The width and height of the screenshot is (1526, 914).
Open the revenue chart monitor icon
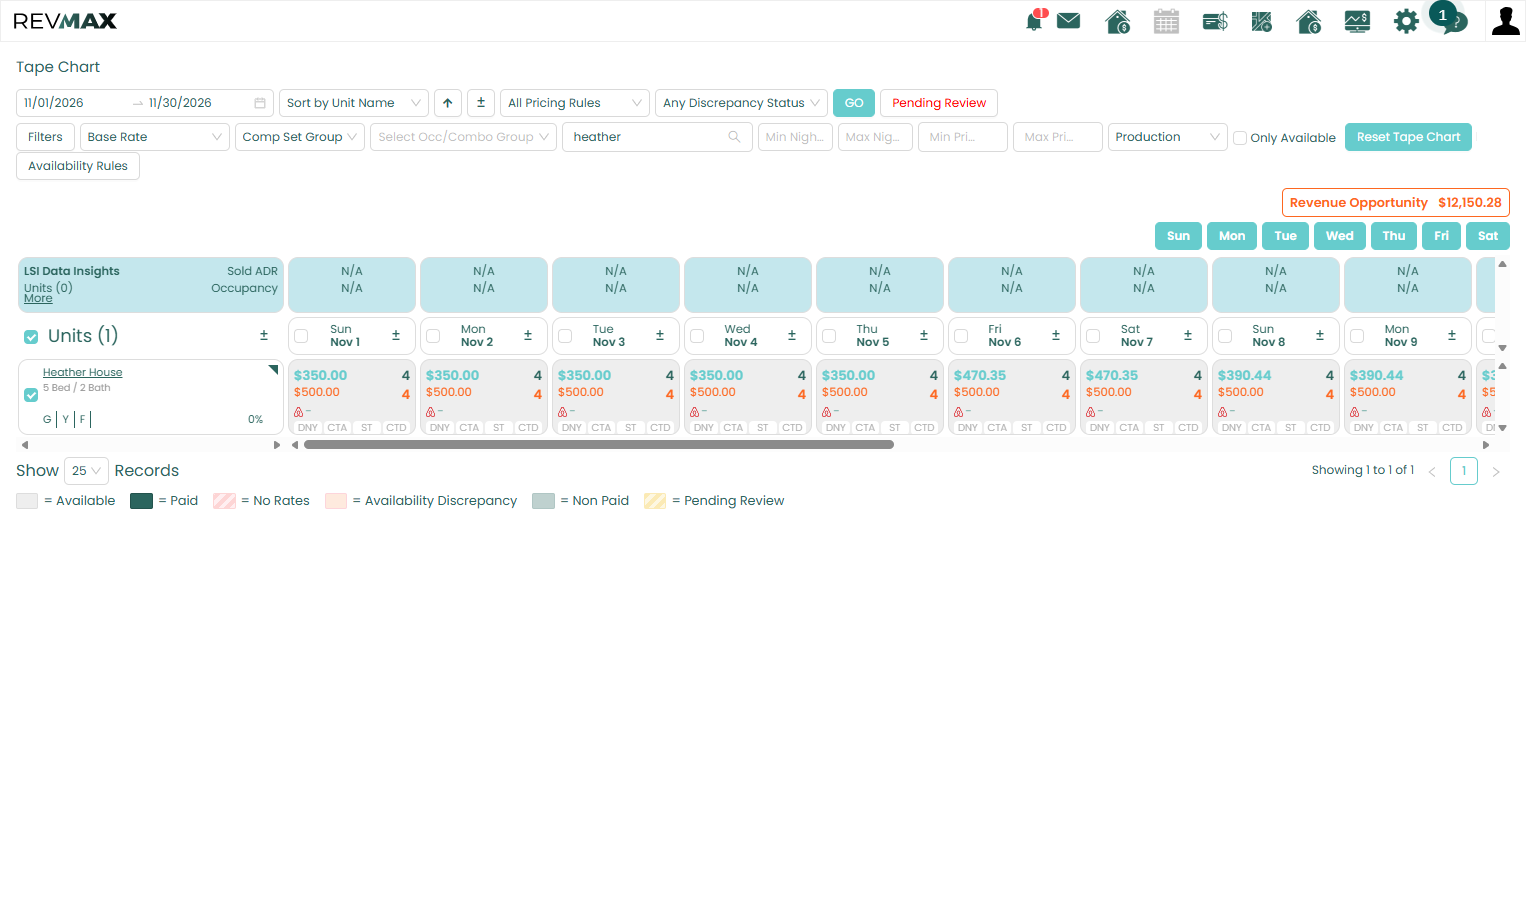tap(1357, 21)
